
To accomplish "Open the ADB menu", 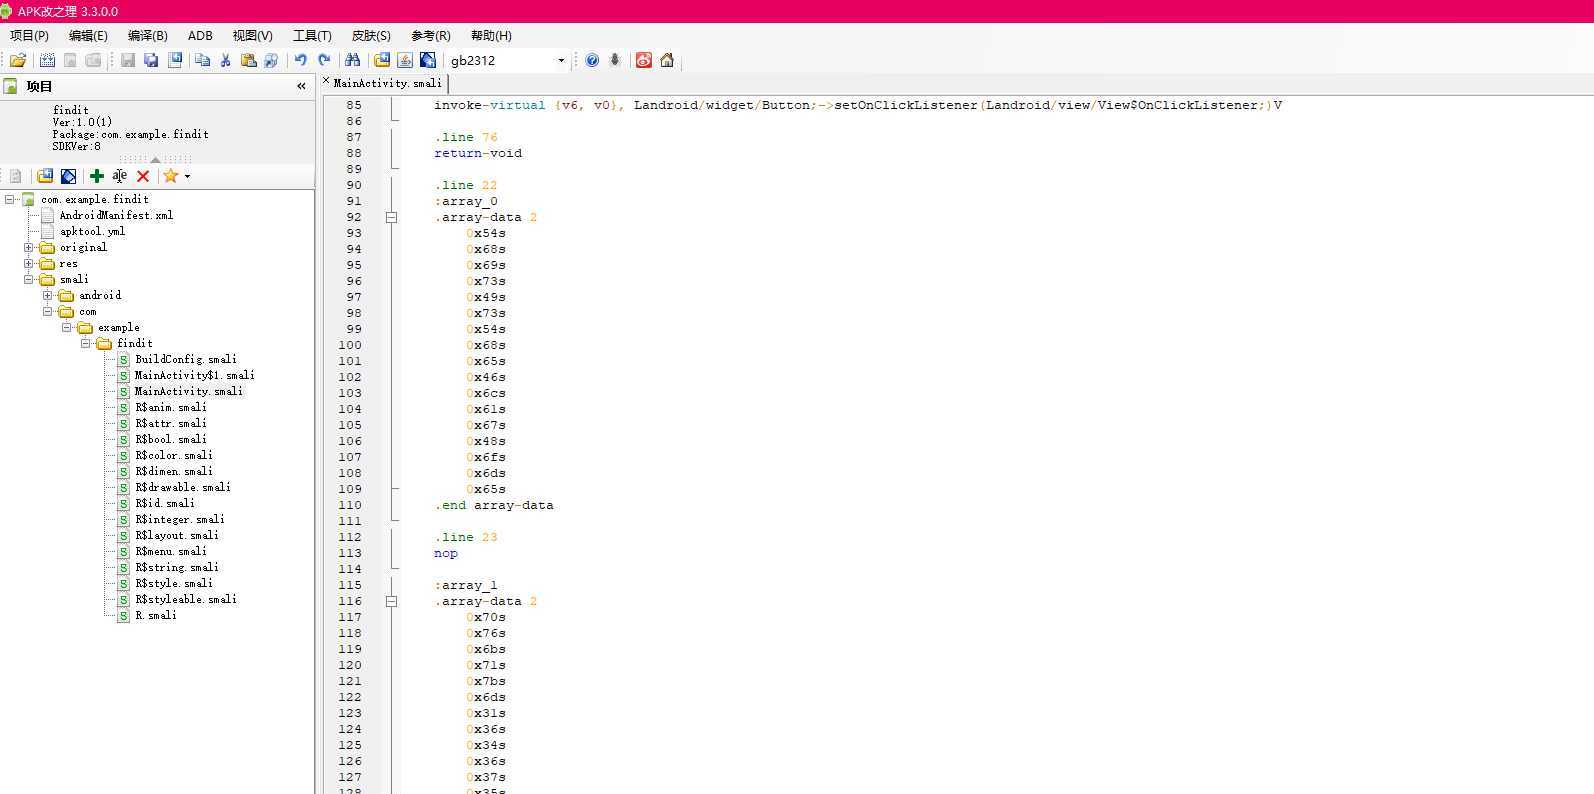I will coord(200,35).
